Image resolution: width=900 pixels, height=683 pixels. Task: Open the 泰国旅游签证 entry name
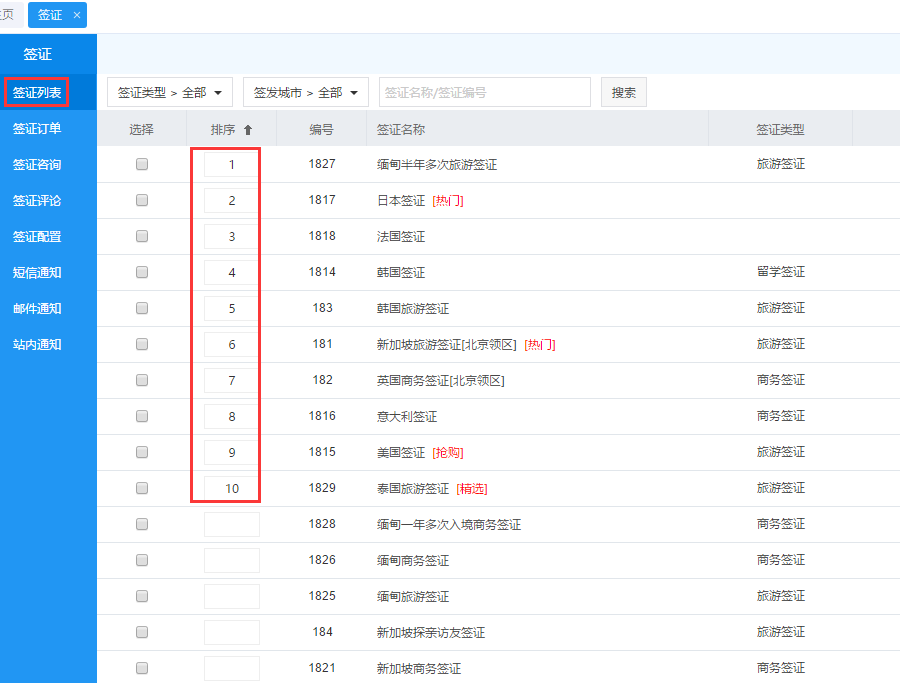coord(412,489)
